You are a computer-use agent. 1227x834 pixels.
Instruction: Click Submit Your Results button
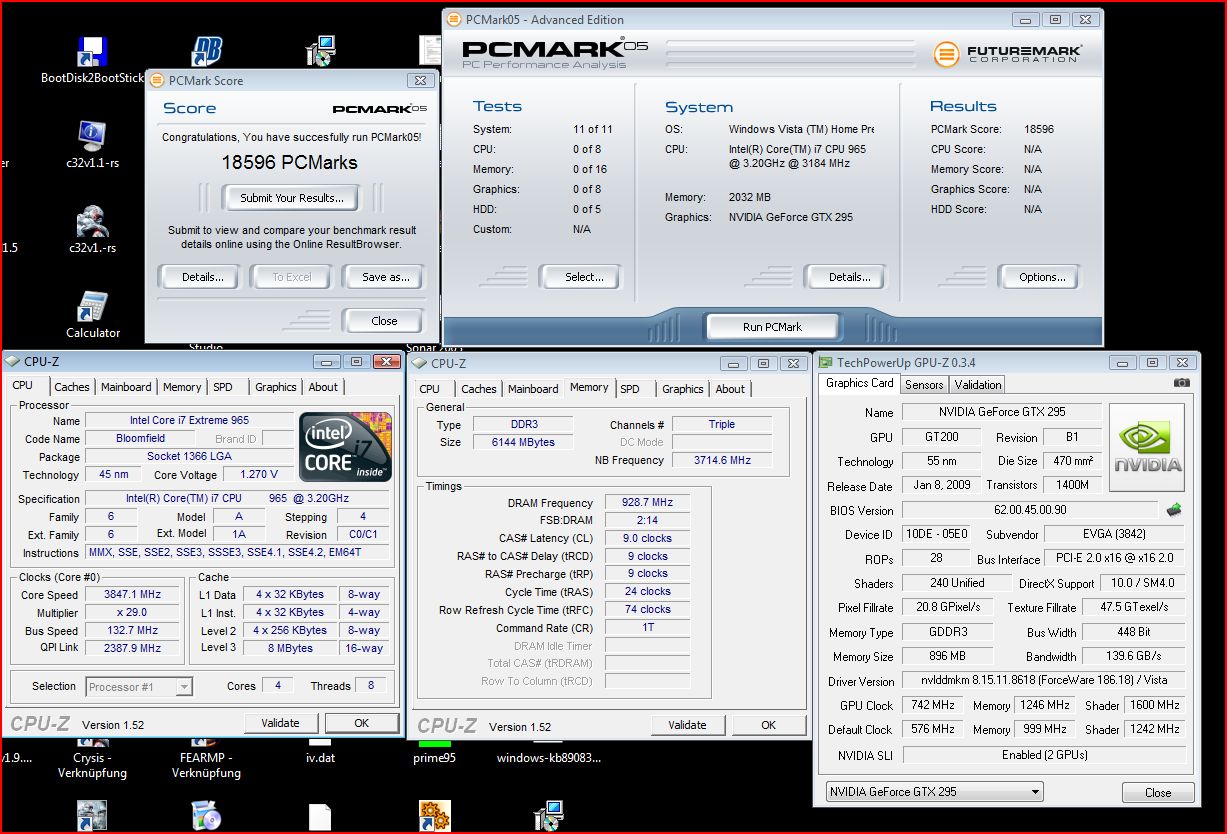click(x=292, y=198)
